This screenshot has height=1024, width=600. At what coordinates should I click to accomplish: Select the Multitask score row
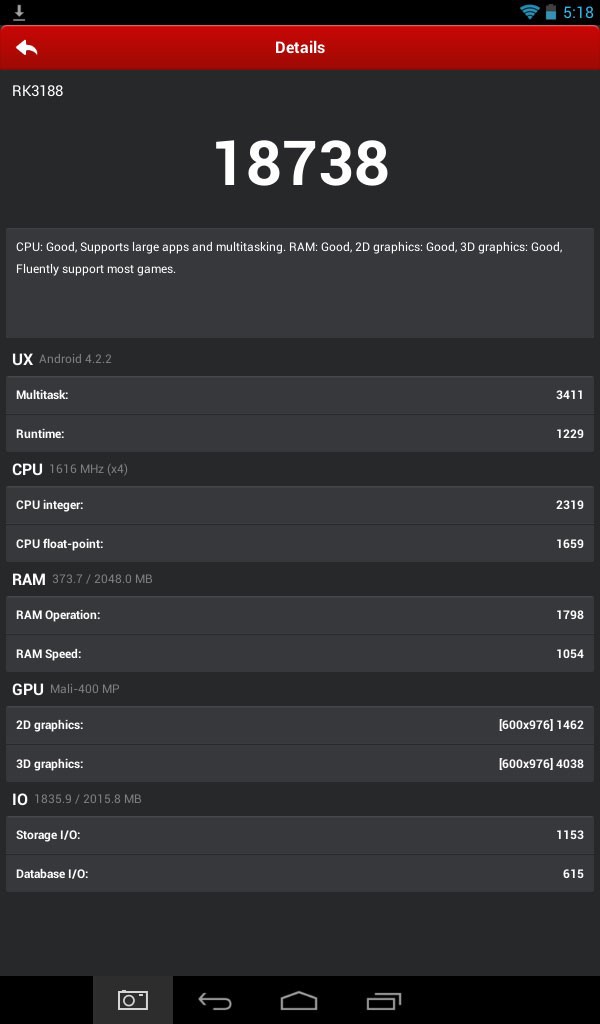click(300, 395)
